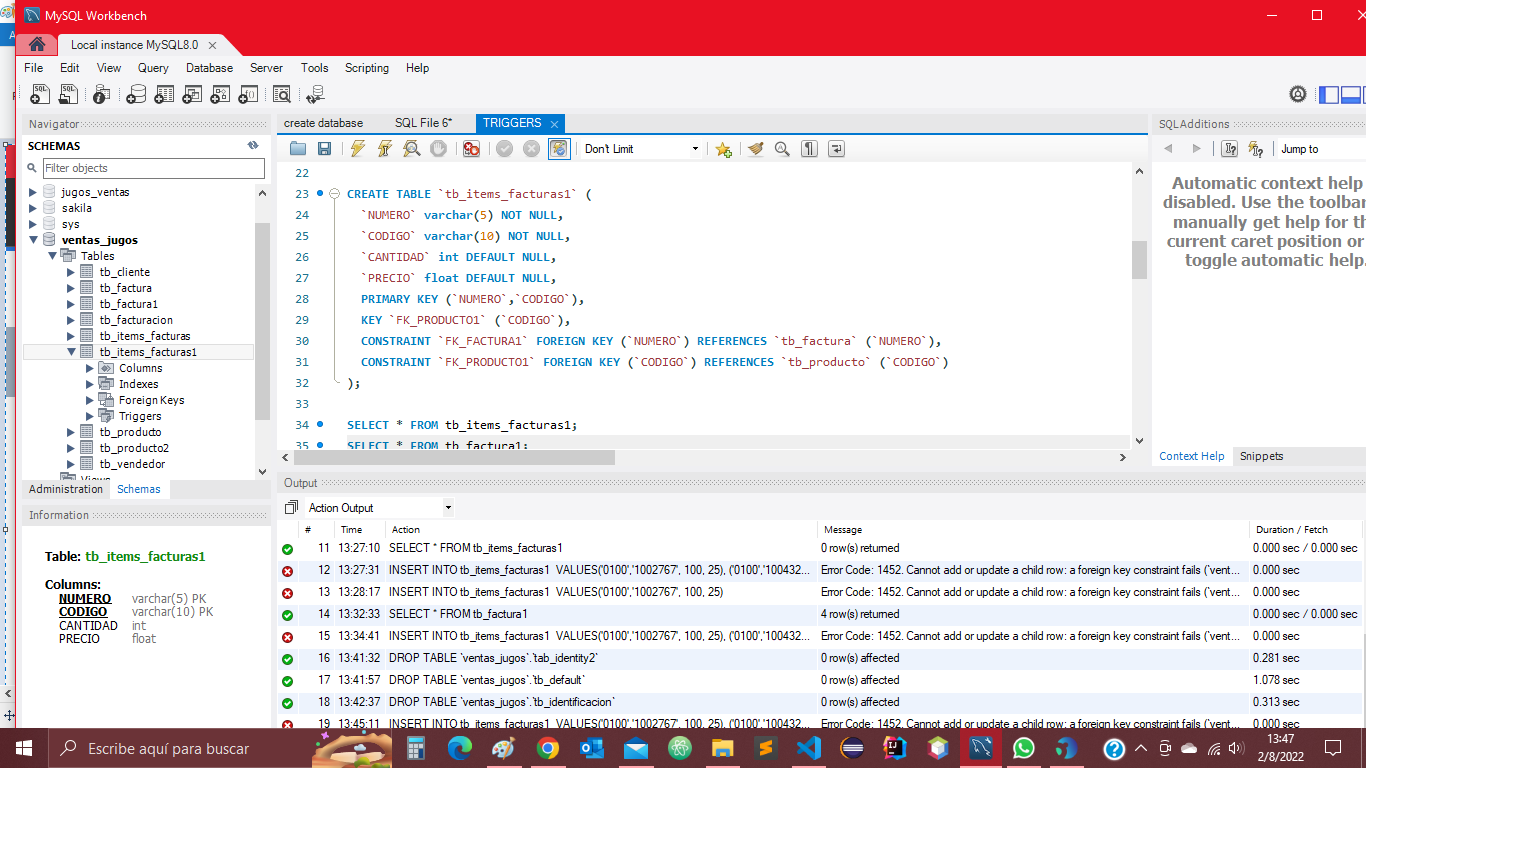Open script file in editor folder icon
The height and width of the screenshot is (852, 1516).
pos(298,149)
